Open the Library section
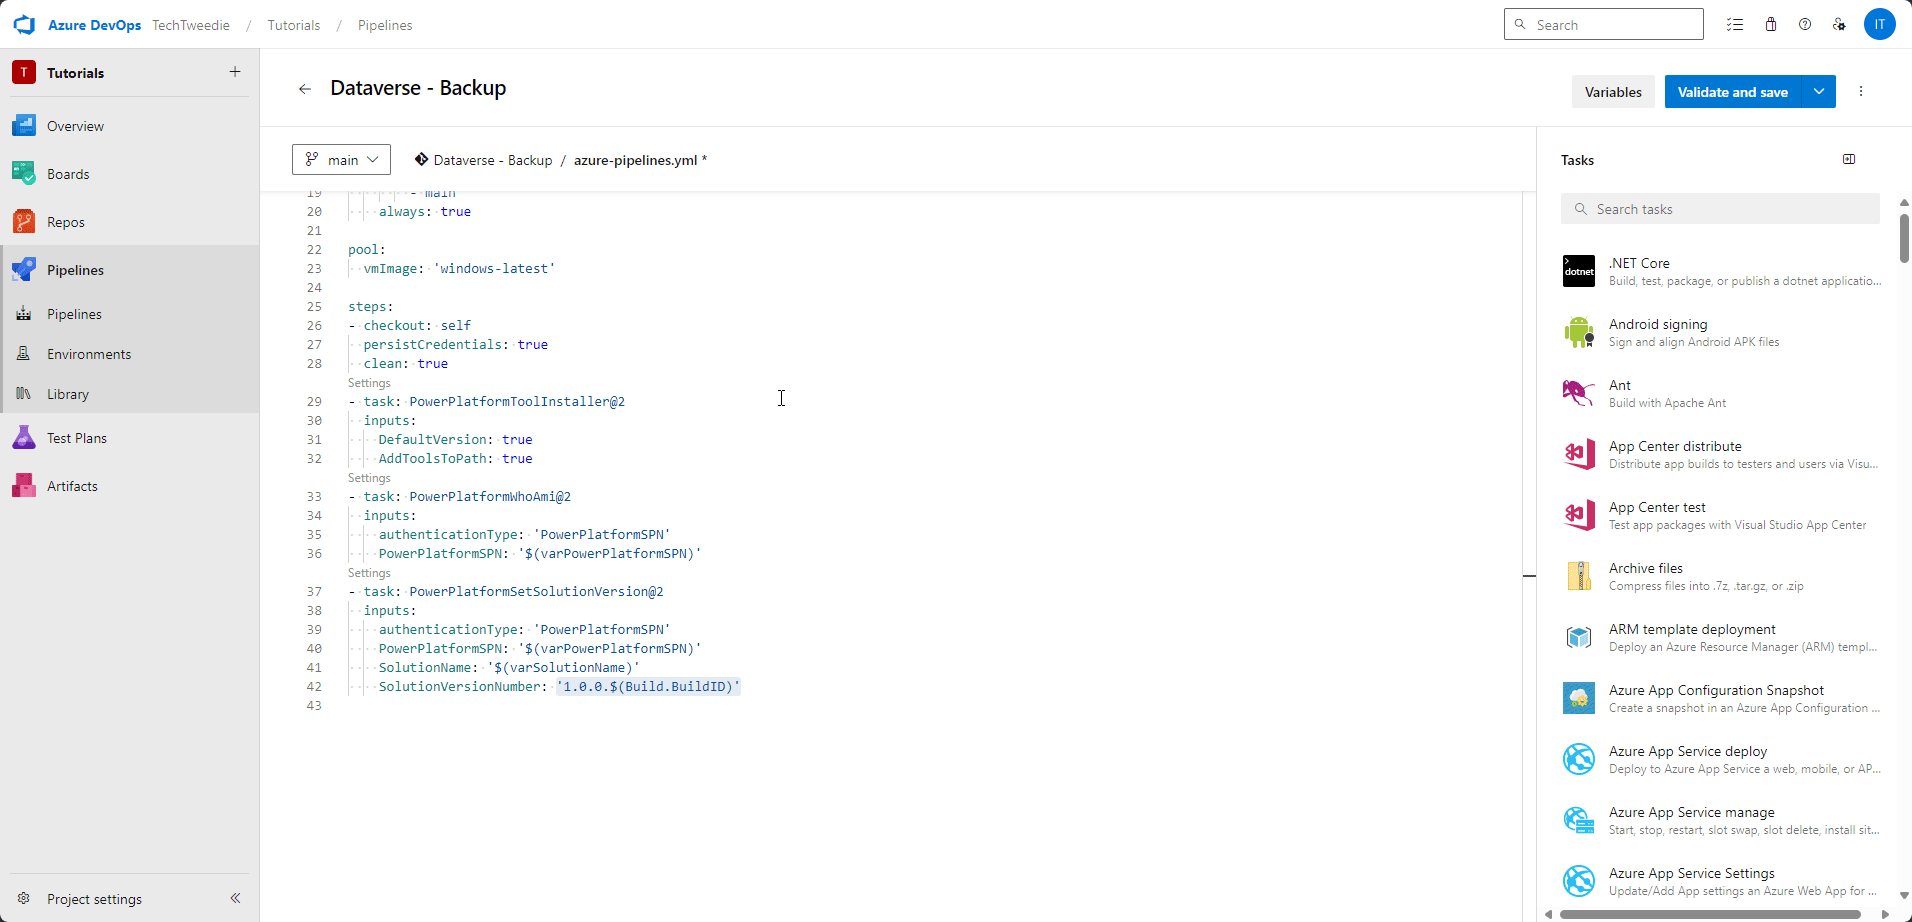This screenshot has height=922, width=1912. (x=67, y=393)
